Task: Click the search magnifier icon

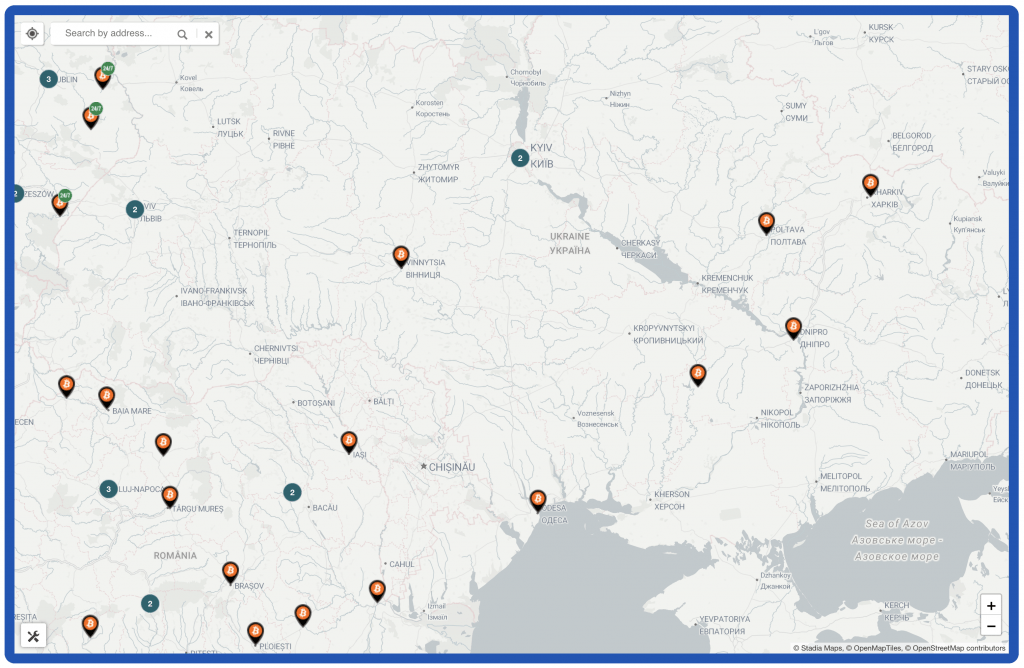Action: tap(182, 34)
